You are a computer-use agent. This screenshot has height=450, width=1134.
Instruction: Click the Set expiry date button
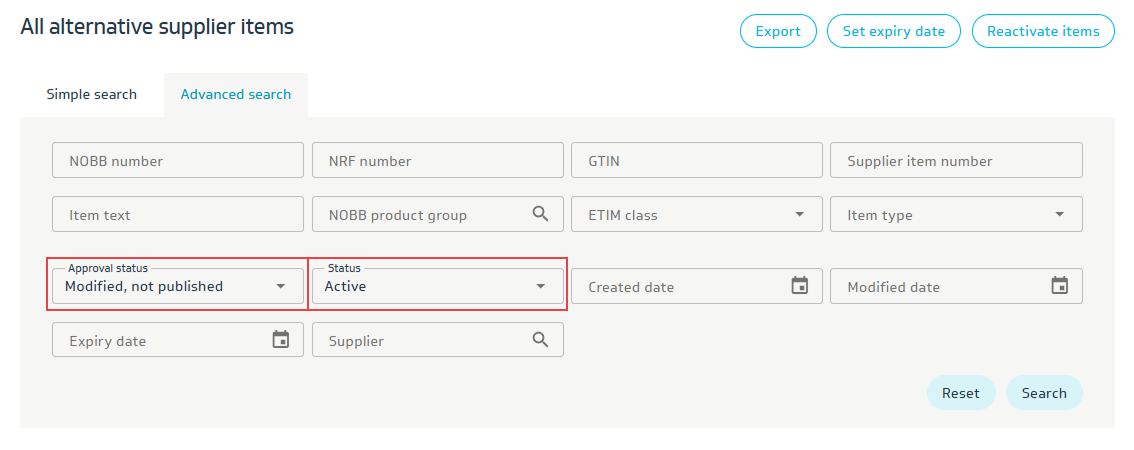pos(893,31)
